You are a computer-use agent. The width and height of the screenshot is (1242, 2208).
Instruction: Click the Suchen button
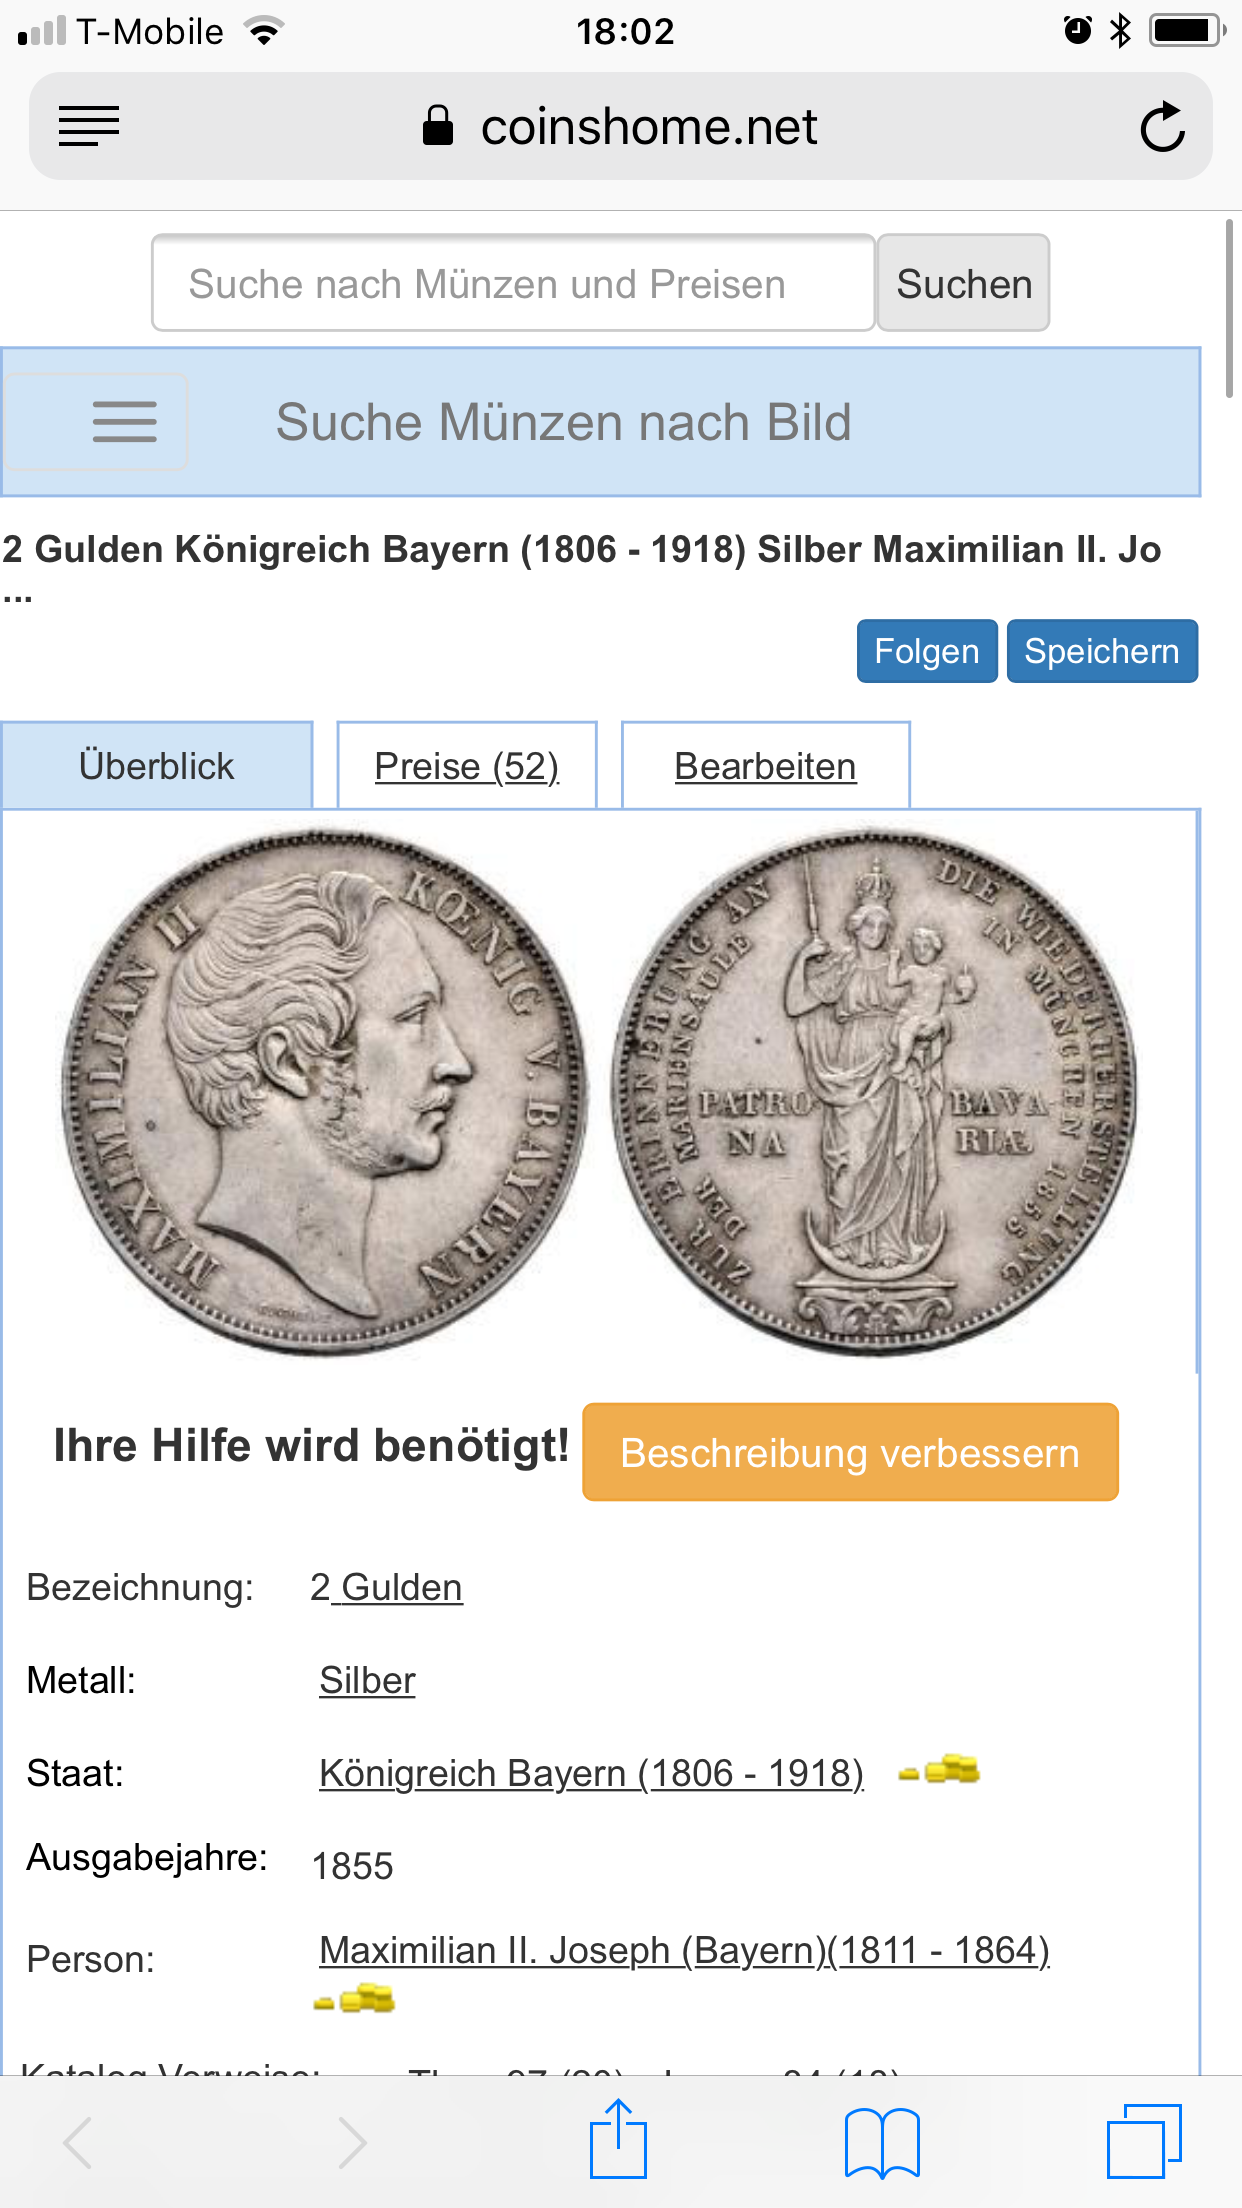[964, 283]
